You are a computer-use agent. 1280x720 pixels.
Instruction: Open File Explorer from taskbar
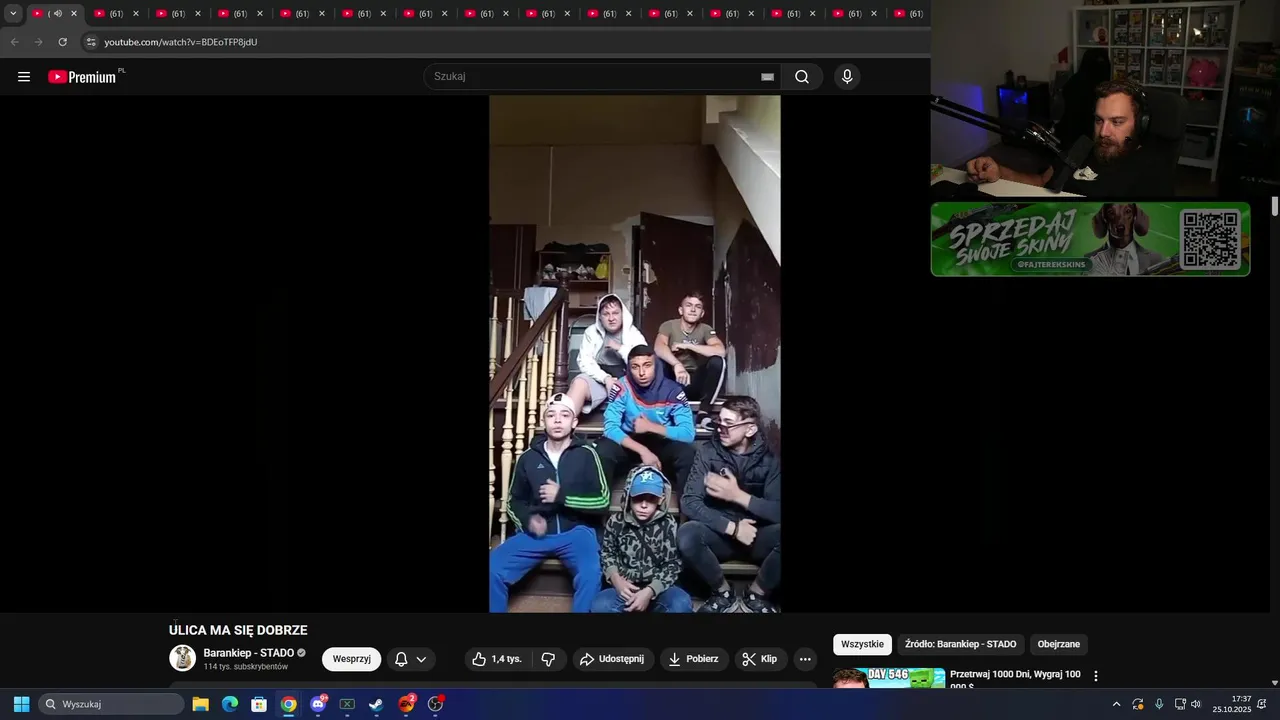[x=200, y=704]
